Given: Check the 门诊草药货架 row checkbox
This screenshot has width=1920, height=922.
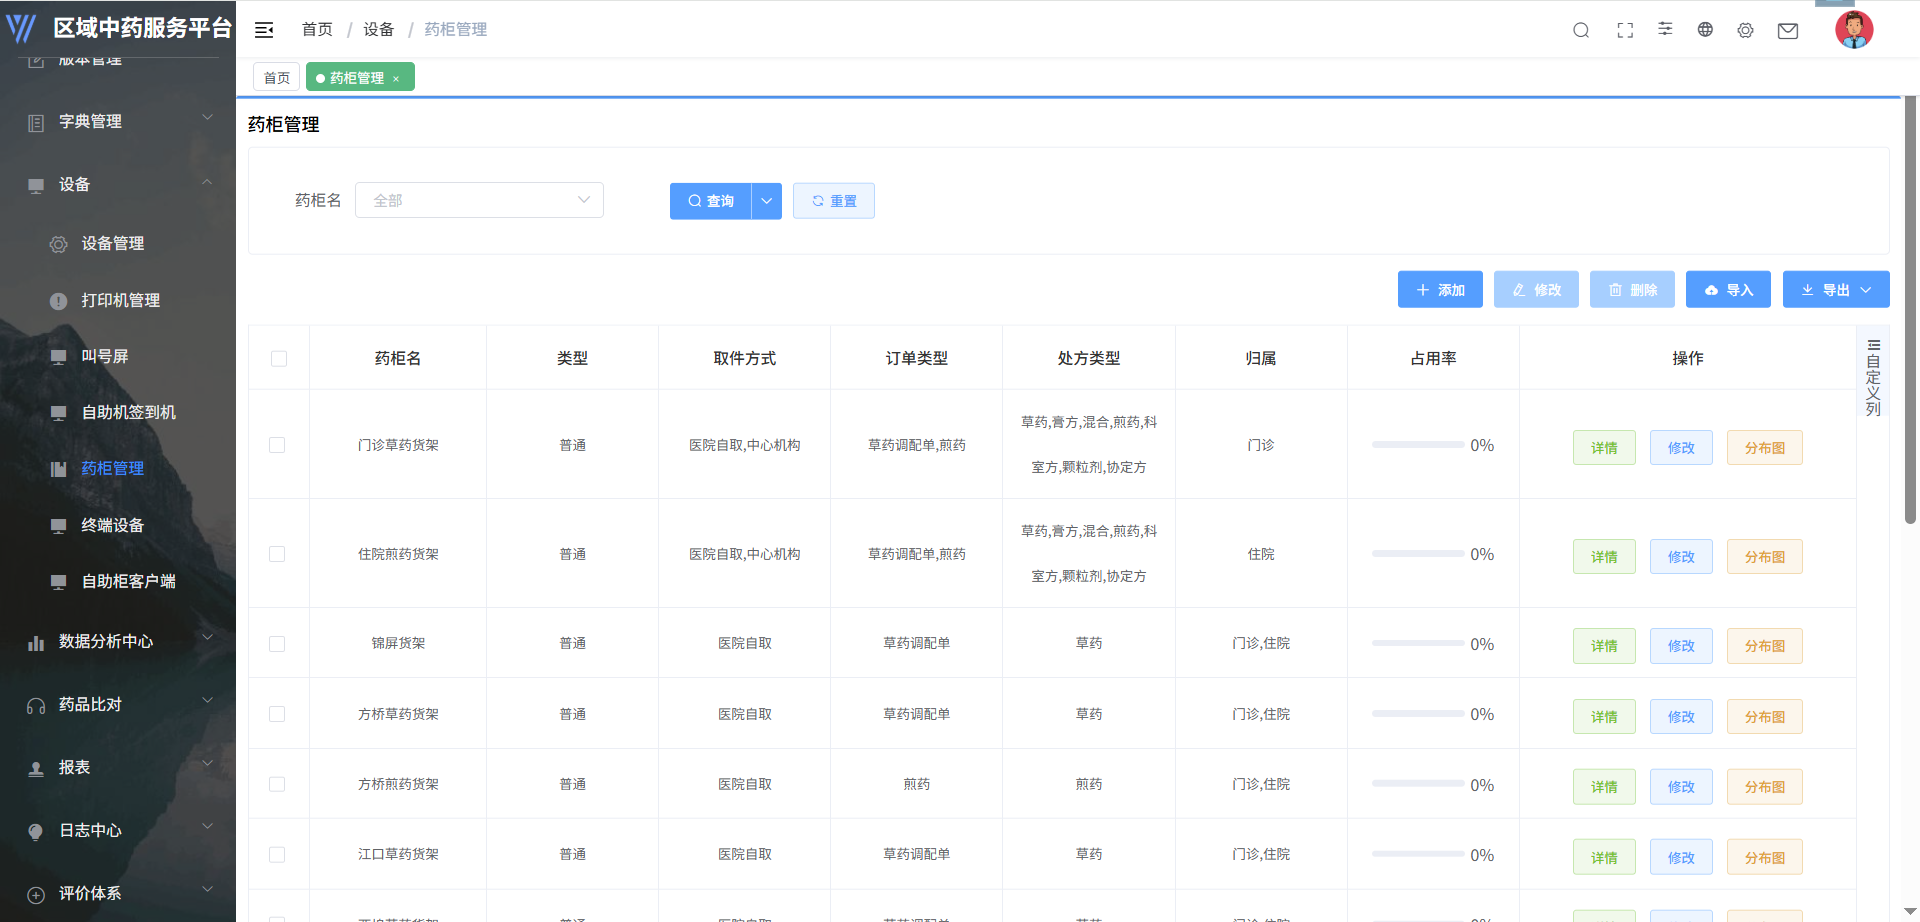Looking at the screenshot, I should 277,445.
